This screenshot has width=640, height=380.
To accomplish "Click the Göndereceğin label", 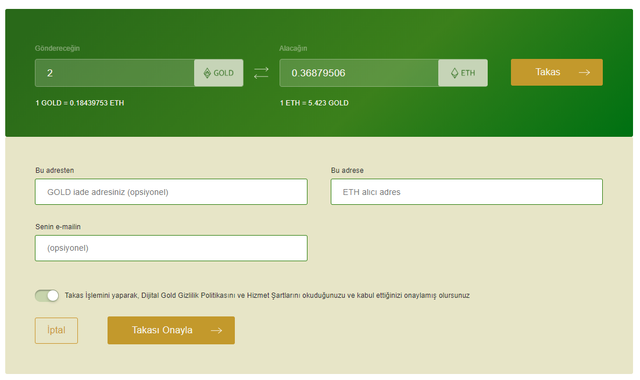I will click(x=57, y=48).
